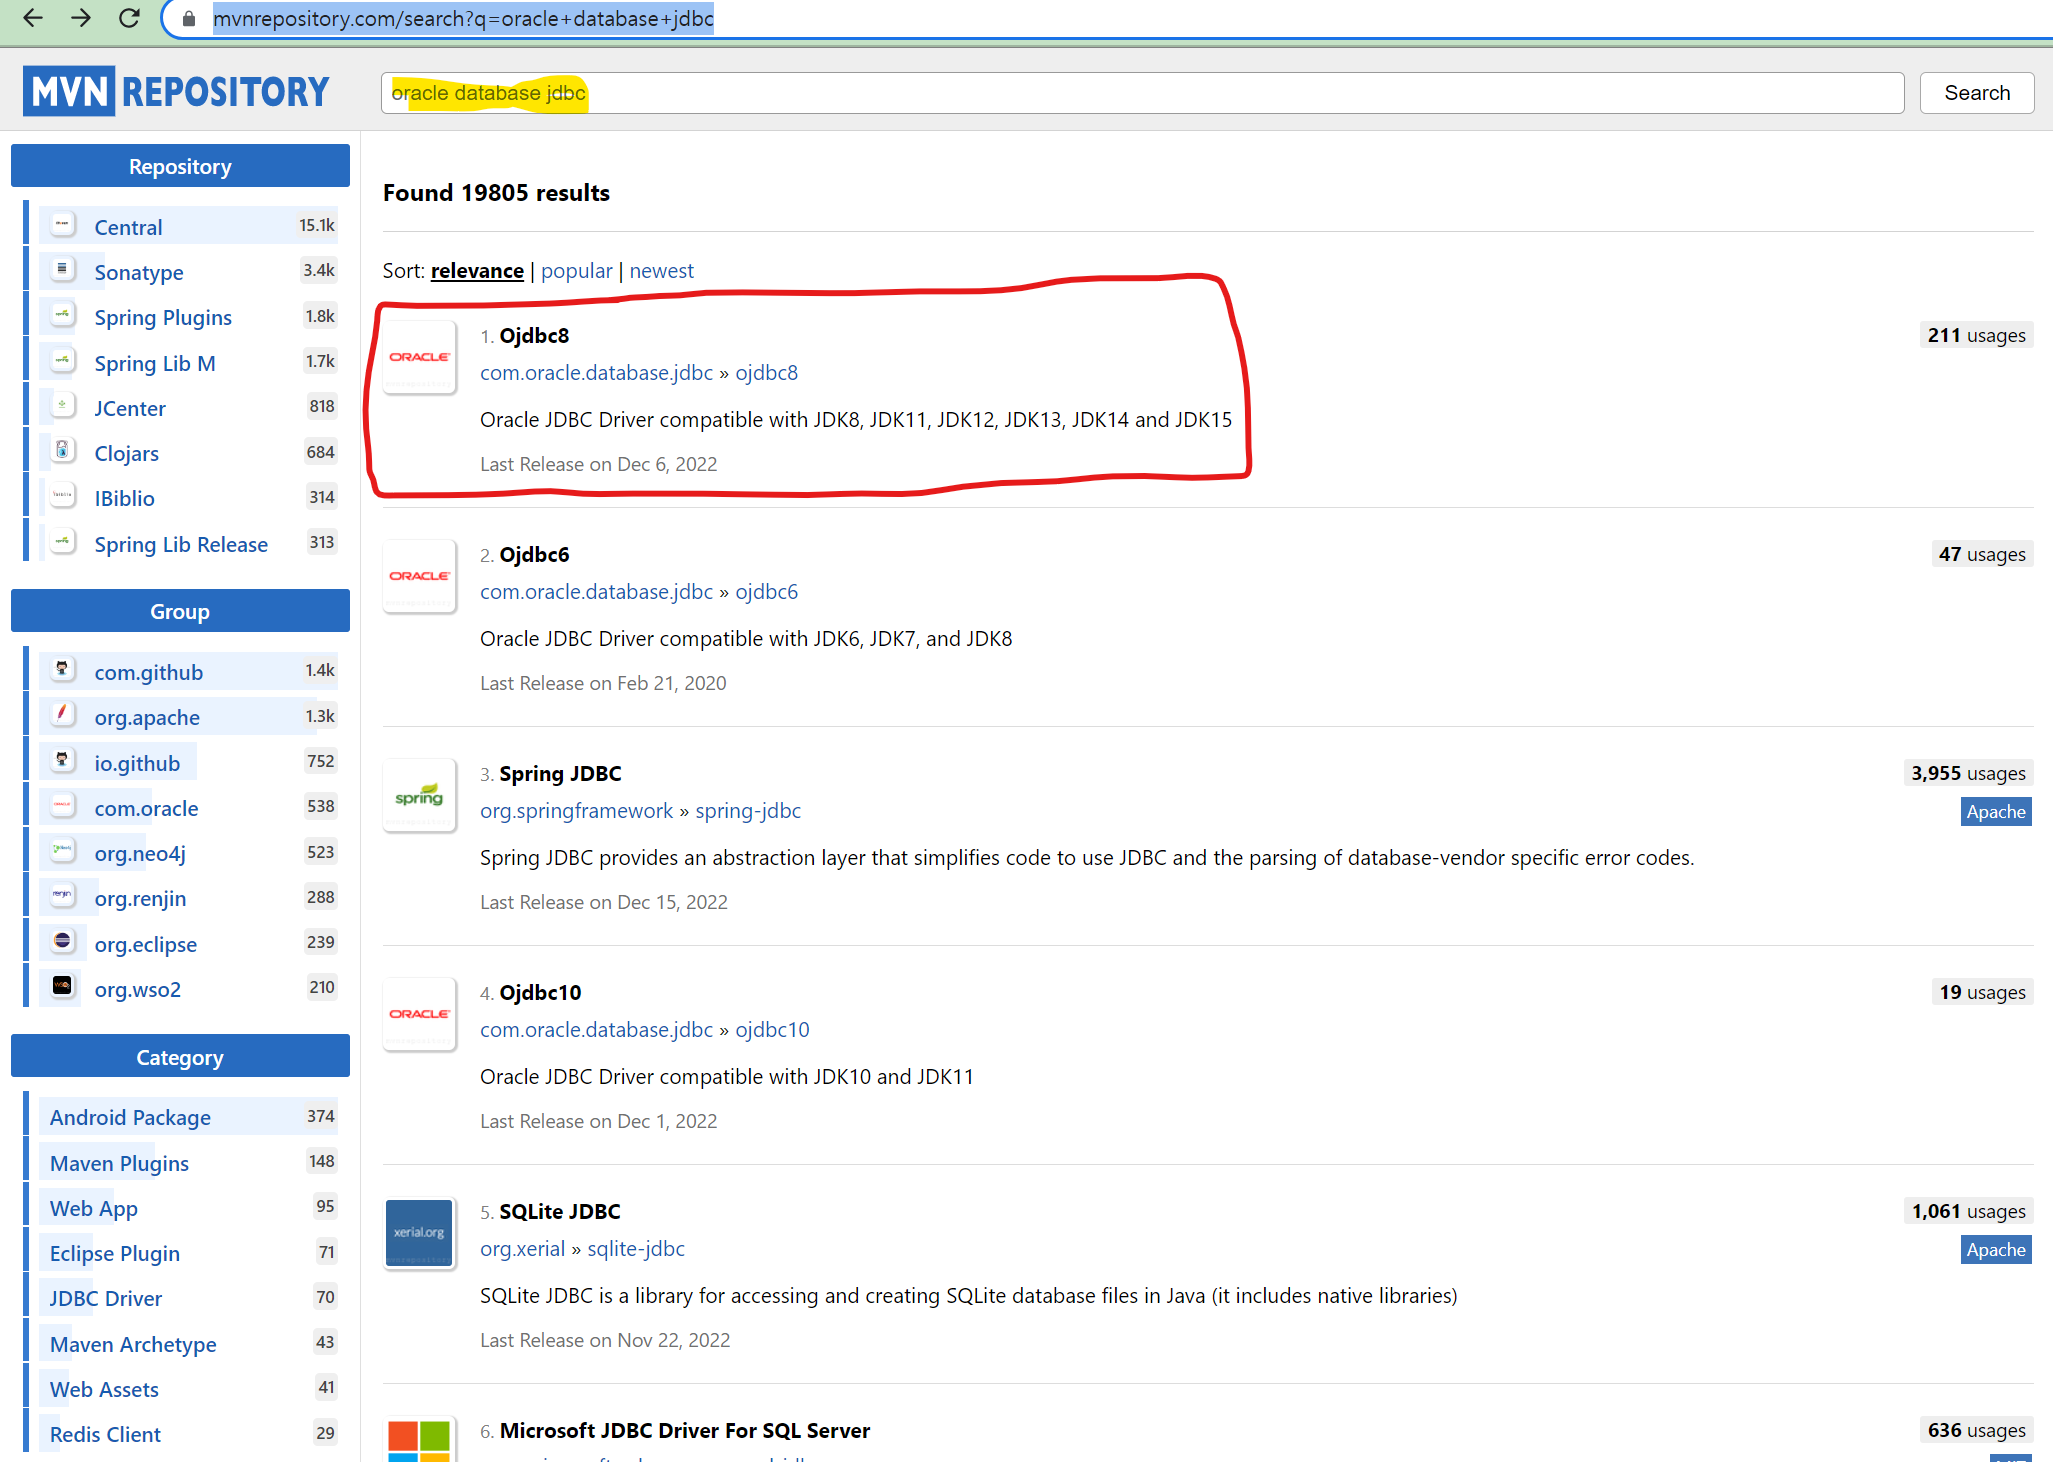Click the Oracle logo beside Ojdbc10
This screenshot has height=1462, width=2053.
420,1014
